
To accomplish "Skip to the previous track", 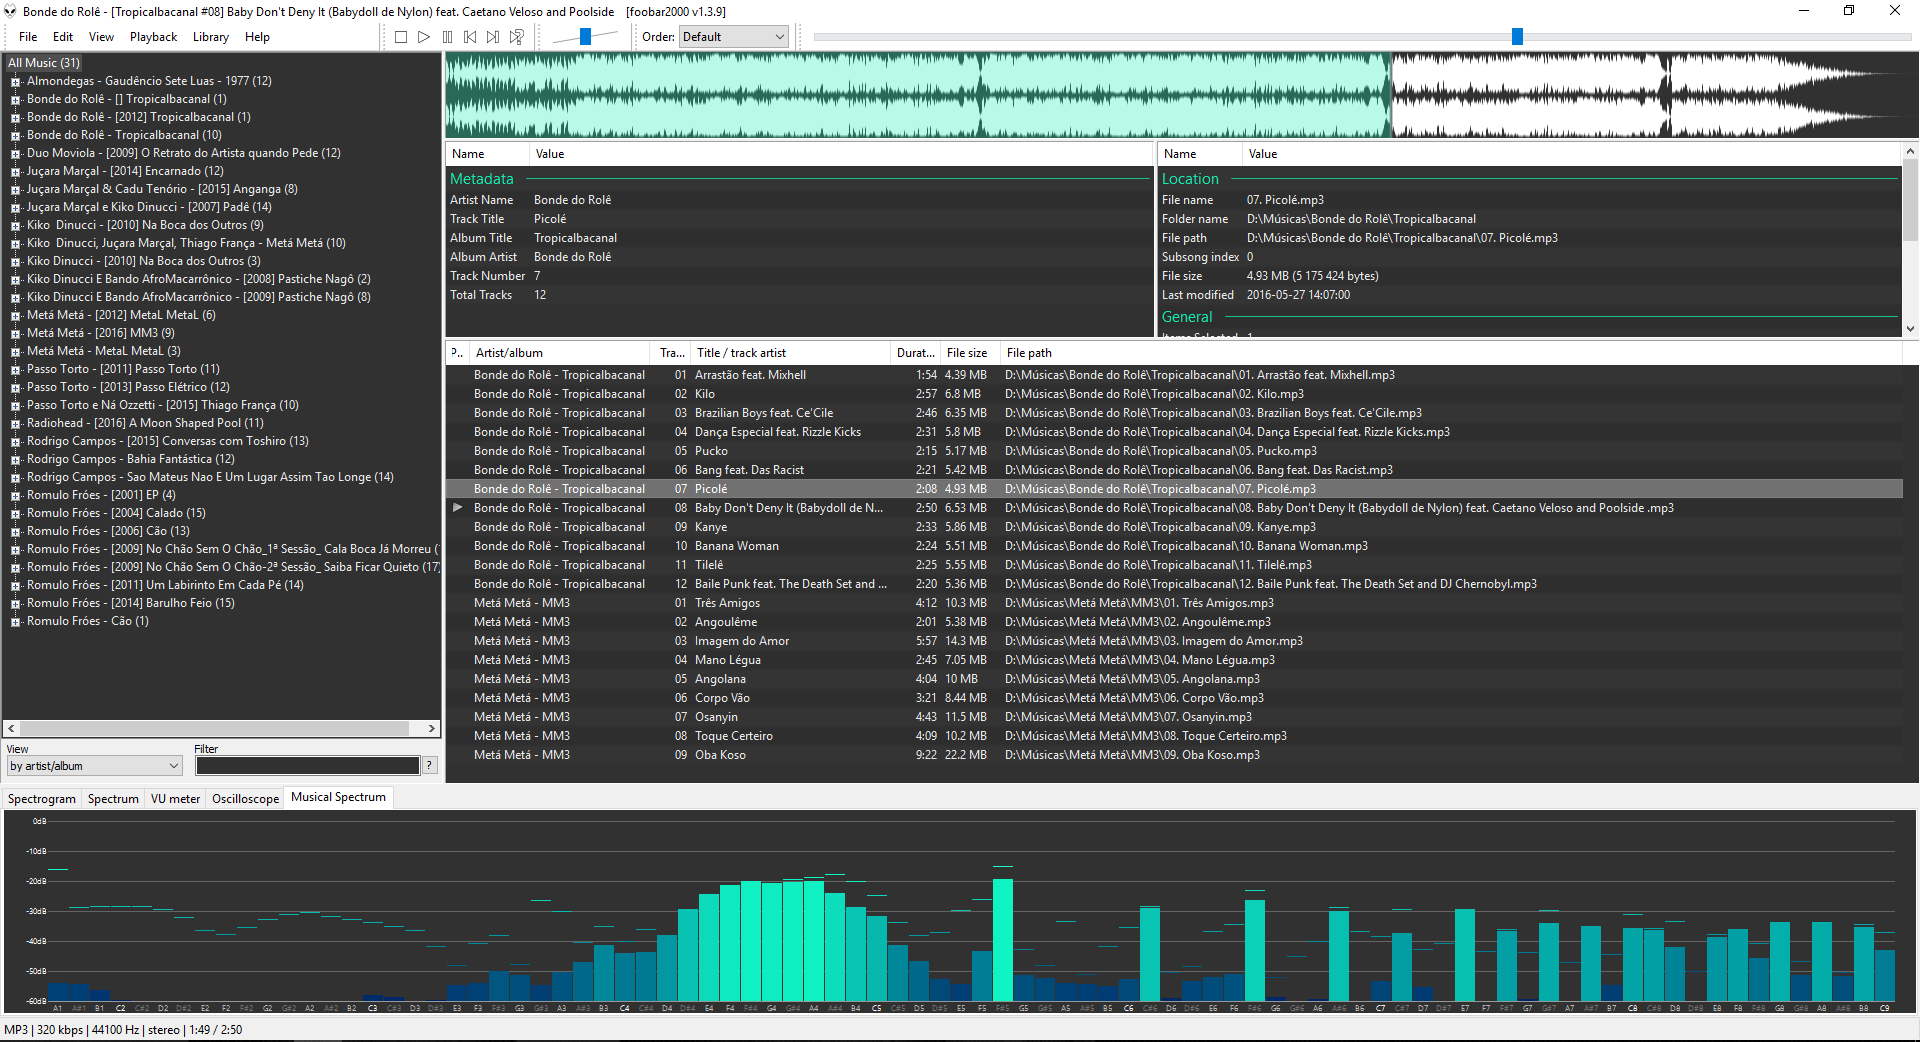I will click(x=470, y=37).
